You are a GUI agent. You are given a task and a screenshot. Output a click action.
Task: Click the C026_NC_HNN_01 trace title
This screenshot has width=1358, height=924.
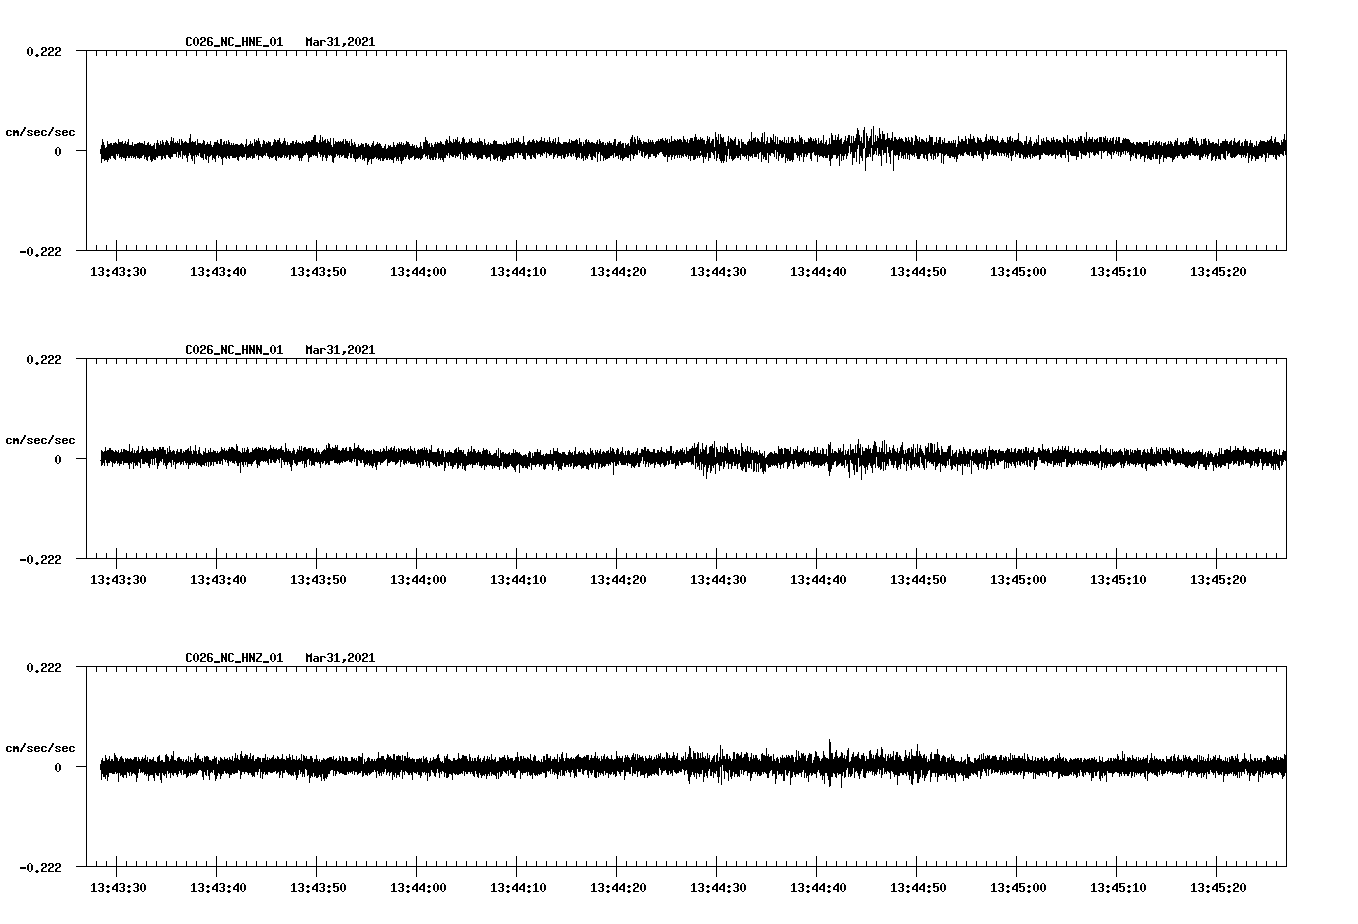[x=232, y=349]
